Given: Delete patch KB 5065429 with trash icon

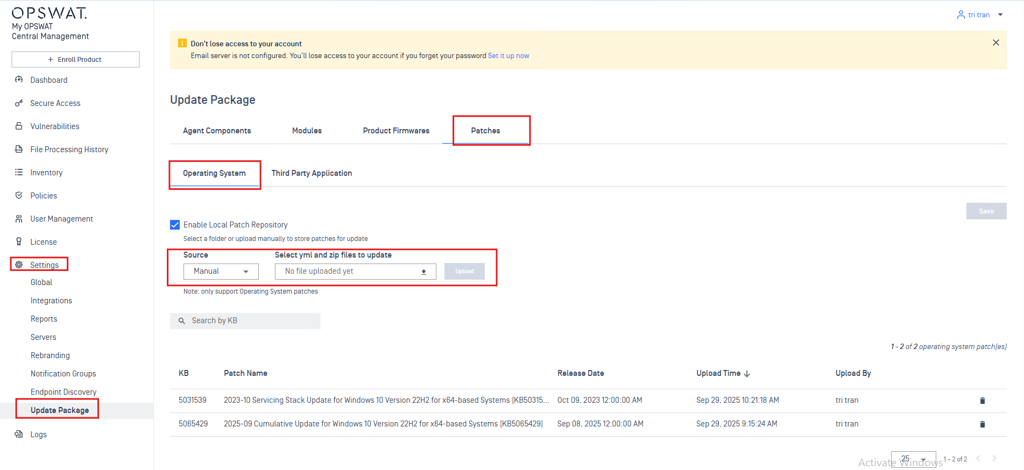Looking at the screenshot, I should (982, 424).
